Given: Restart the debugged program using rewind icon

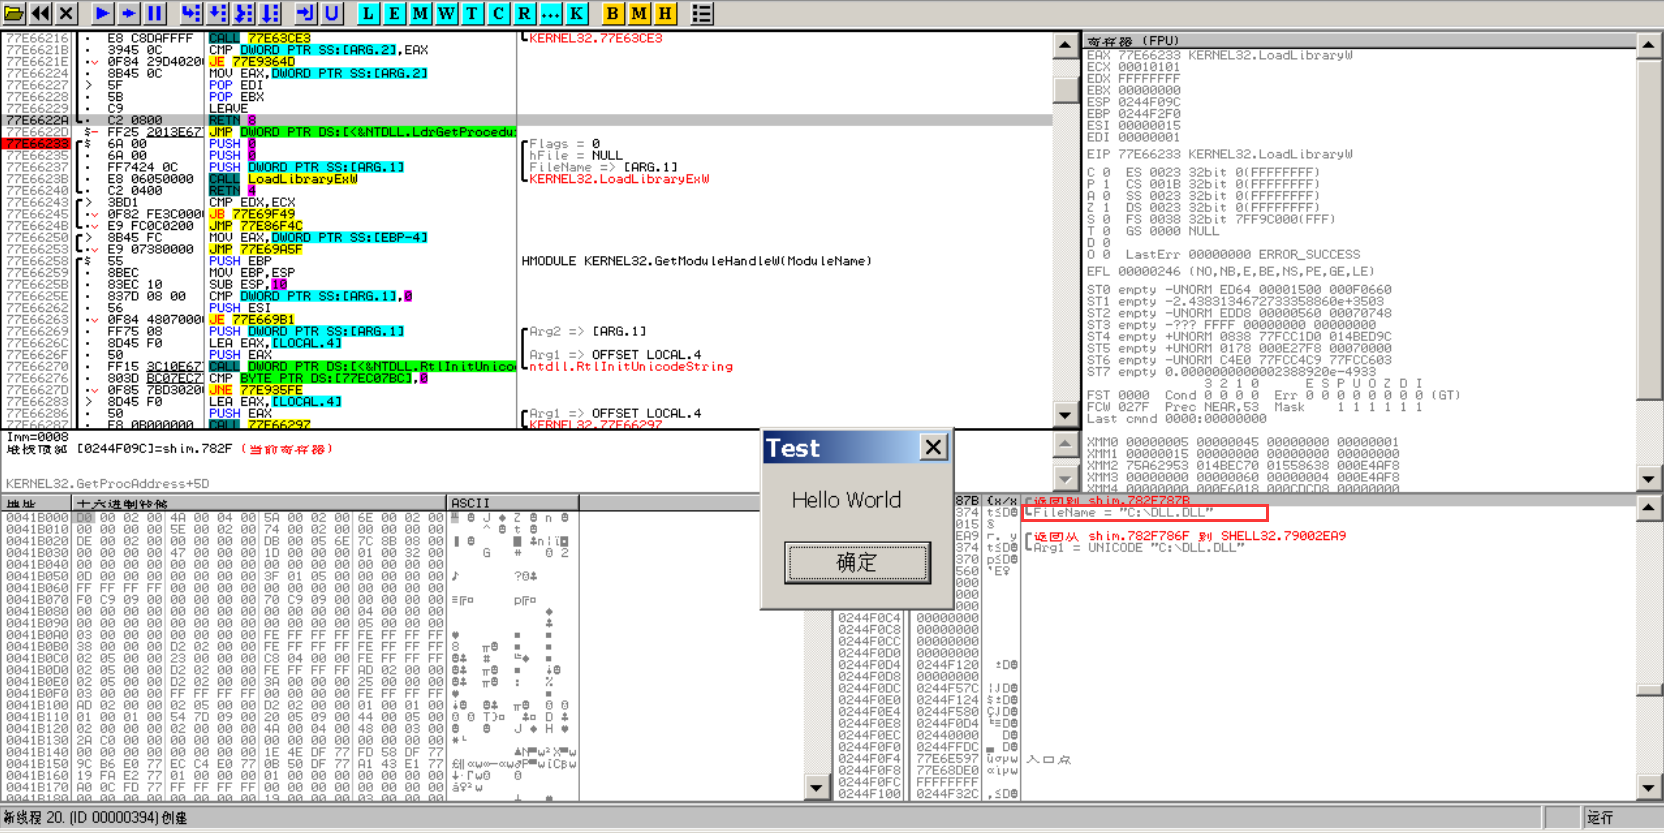Looking at the screenshot, I should pos(40,13).
